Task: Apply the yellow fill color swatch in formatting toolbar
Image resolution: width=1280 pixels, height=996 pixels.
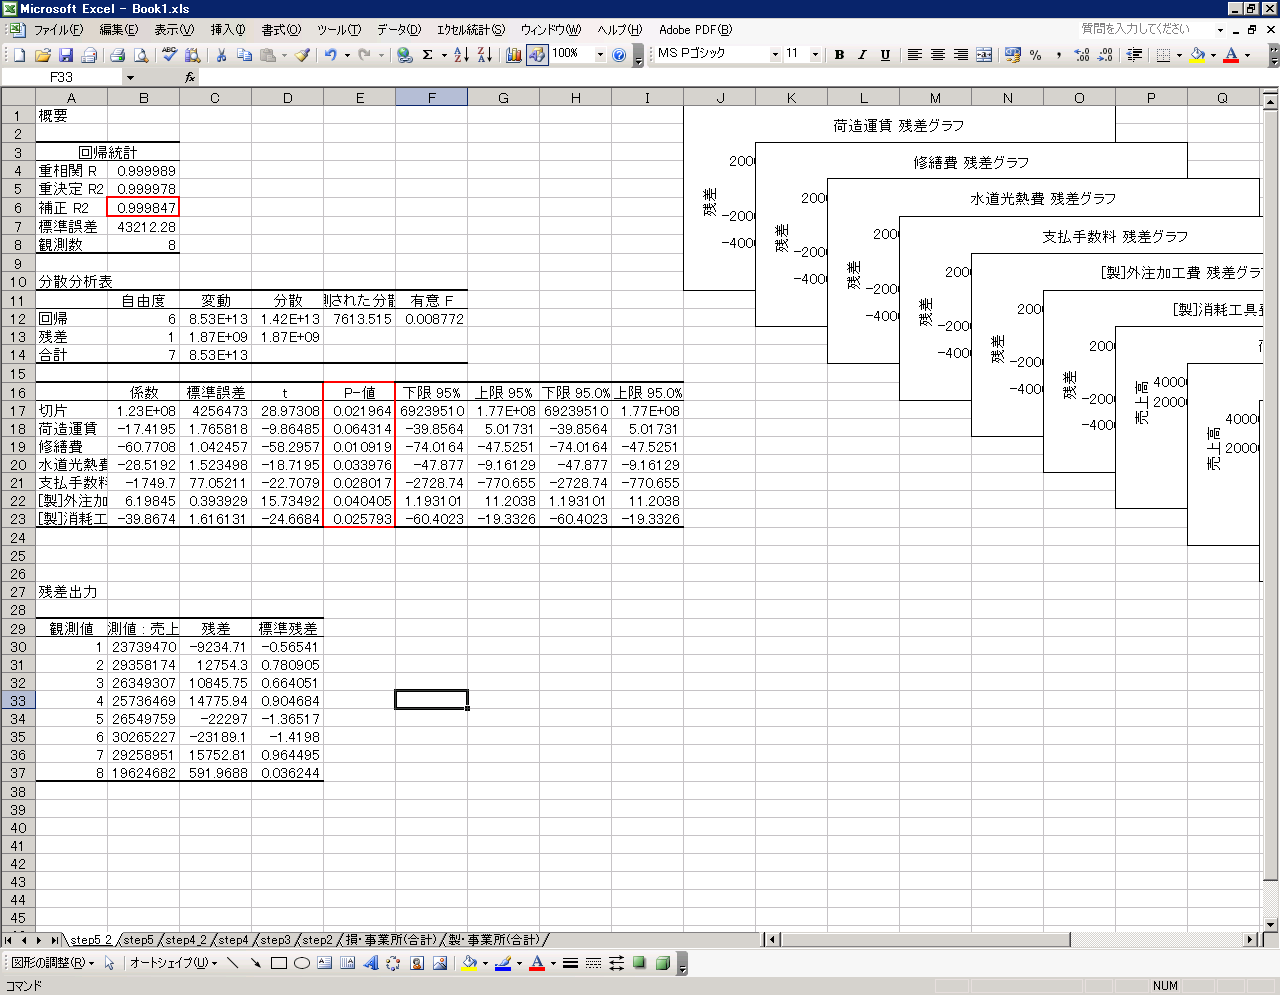Action: click(1197, 55)
